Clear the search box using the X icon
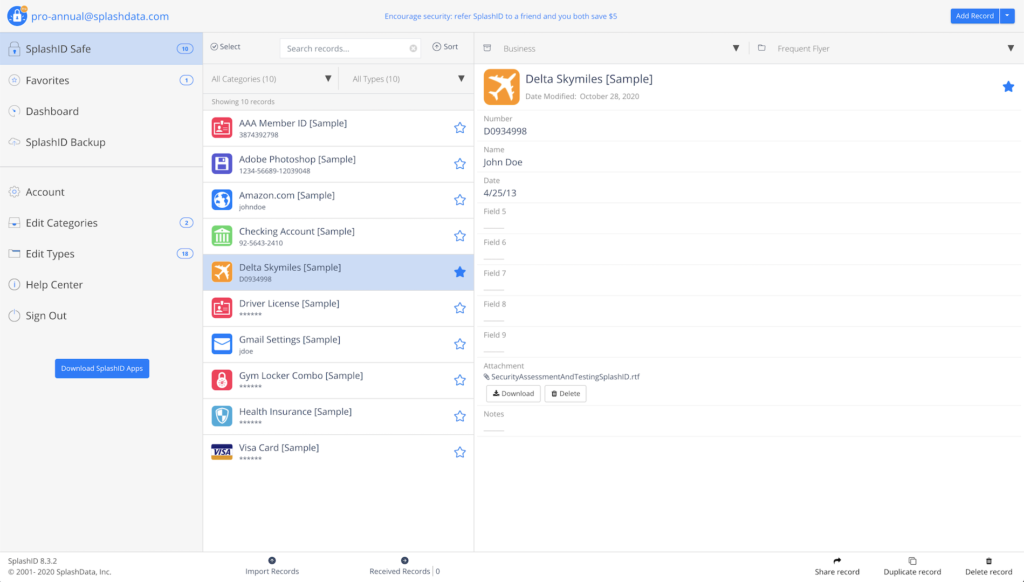 [414, 48]
